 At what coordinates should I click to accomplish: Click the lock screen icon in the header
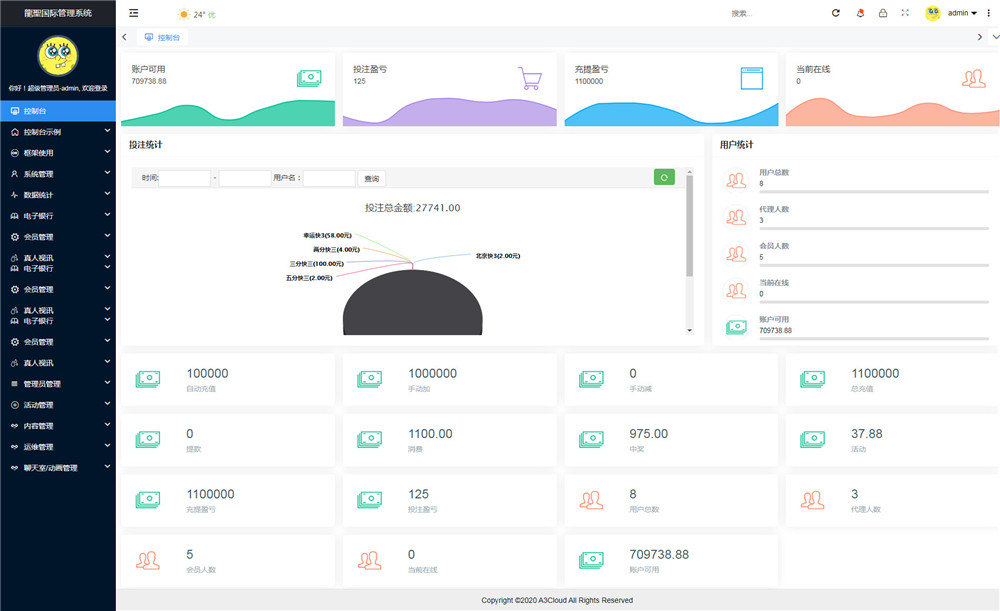point(883,12)
